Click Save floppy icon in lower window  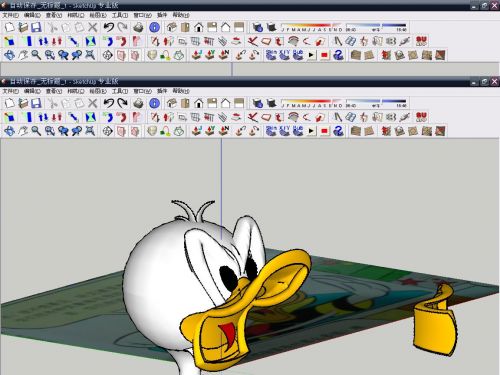[x=36, y=103]
